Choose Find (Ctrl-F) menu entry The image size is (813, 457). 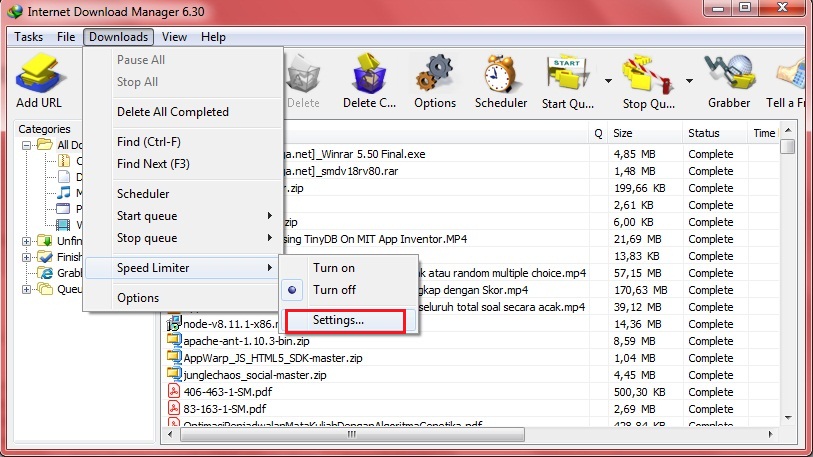click(x=149, y=142)
